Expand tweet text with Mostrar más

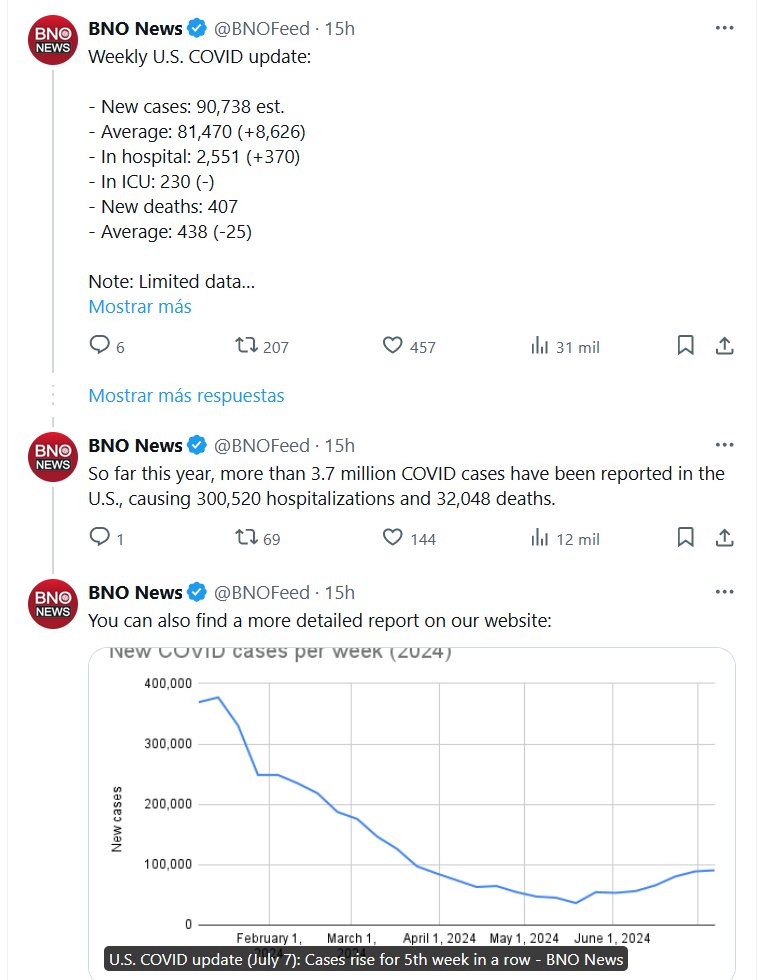click(140, 307)
